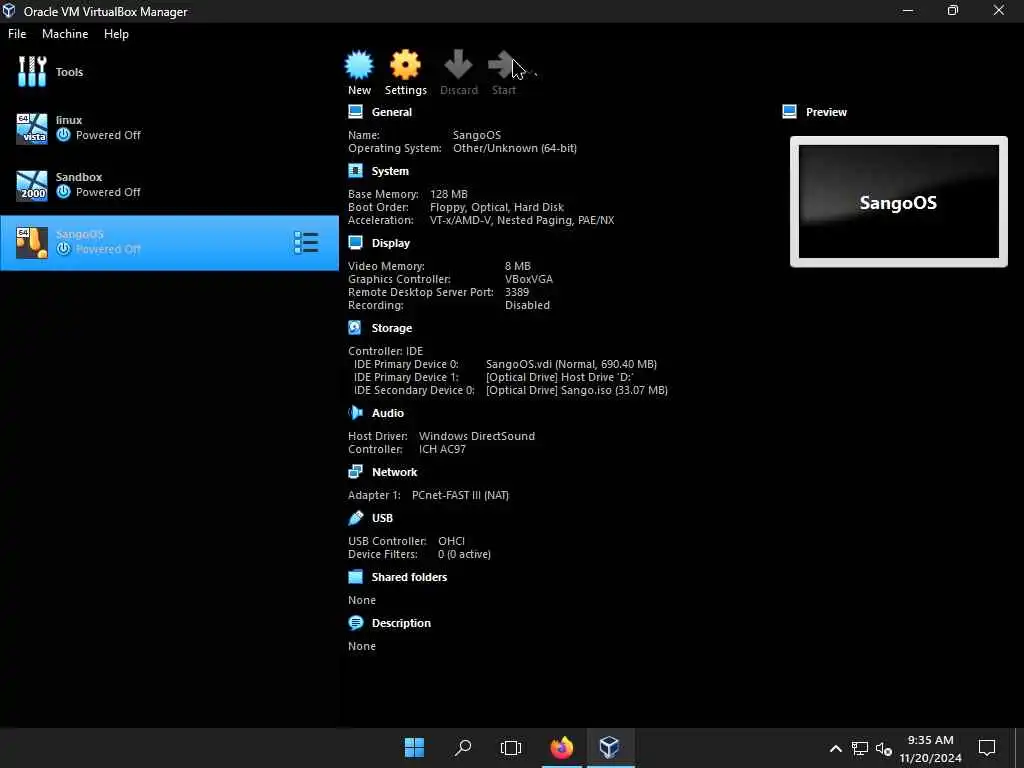The width and height of the screenshot is (1024, 768).
Task: Click the Discard arrow icon
Action: [458, 65]
